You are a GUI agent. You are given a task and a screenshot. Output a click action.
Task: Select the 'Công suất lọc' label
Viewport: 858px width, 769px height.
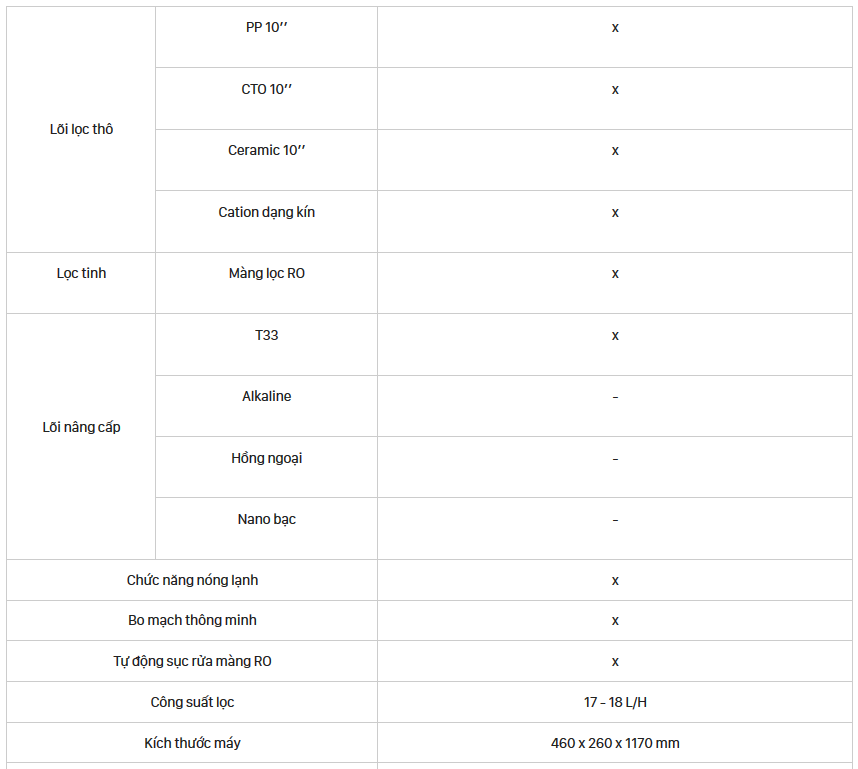tap(192, 702)
